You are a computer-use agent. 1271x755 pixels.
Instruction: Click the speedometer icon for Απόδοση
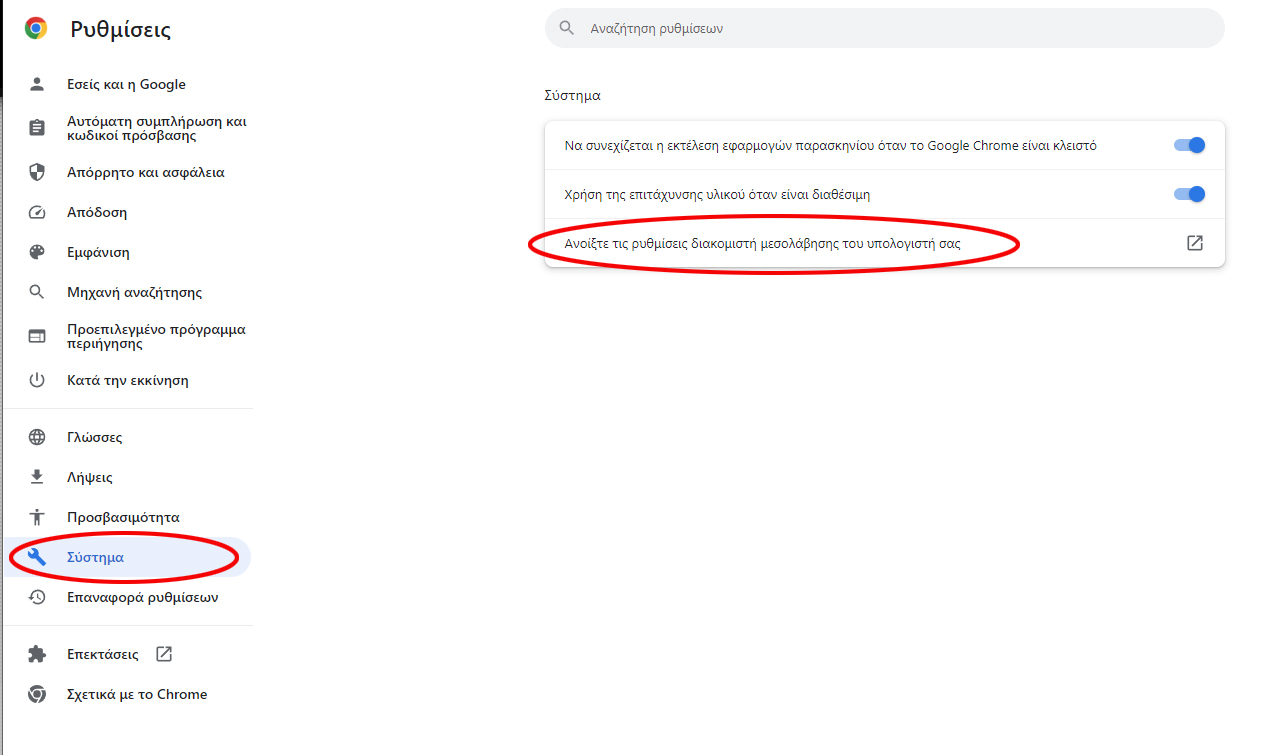tap(37, 213)
